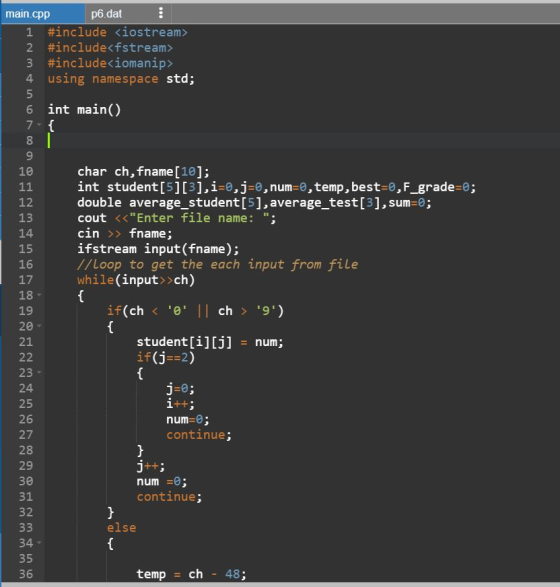Click the 'double average_student[5]' line
The height and width of the screenshot is (587, 560).
(x=254, y=203)
